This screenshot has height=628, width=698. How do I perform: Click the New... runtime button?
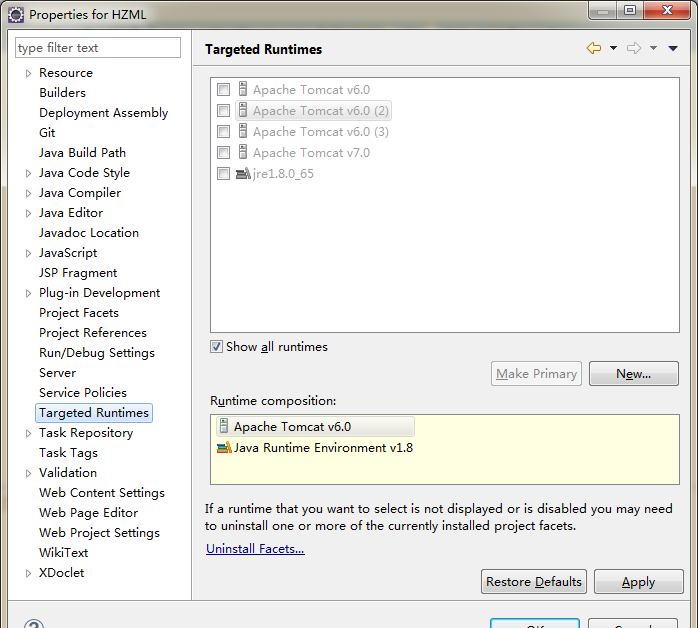pyautogui.click(x=633, y=373)
